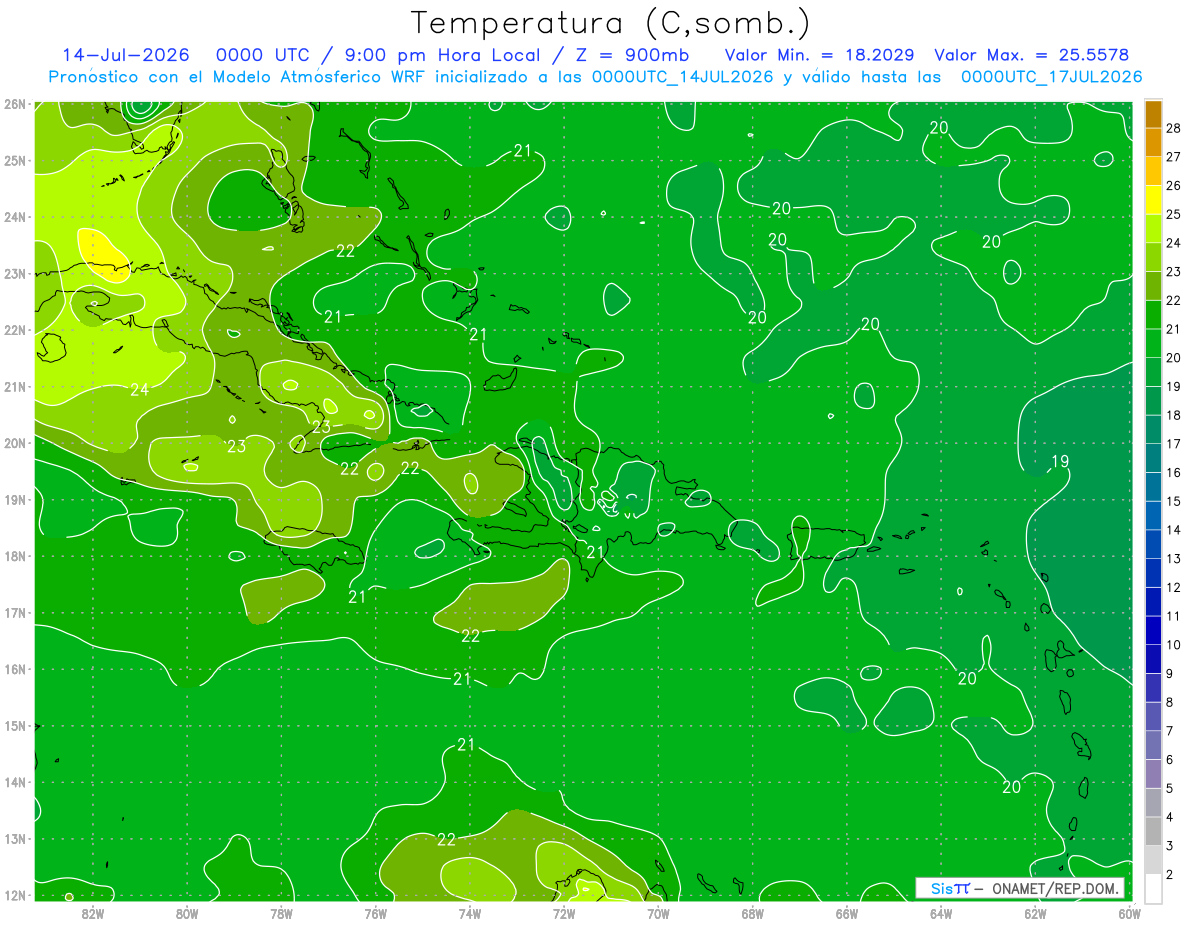Click the 72W longitude axis label
The width and height of the screenshot is (1200, 927).
click(x=564, y=913)
